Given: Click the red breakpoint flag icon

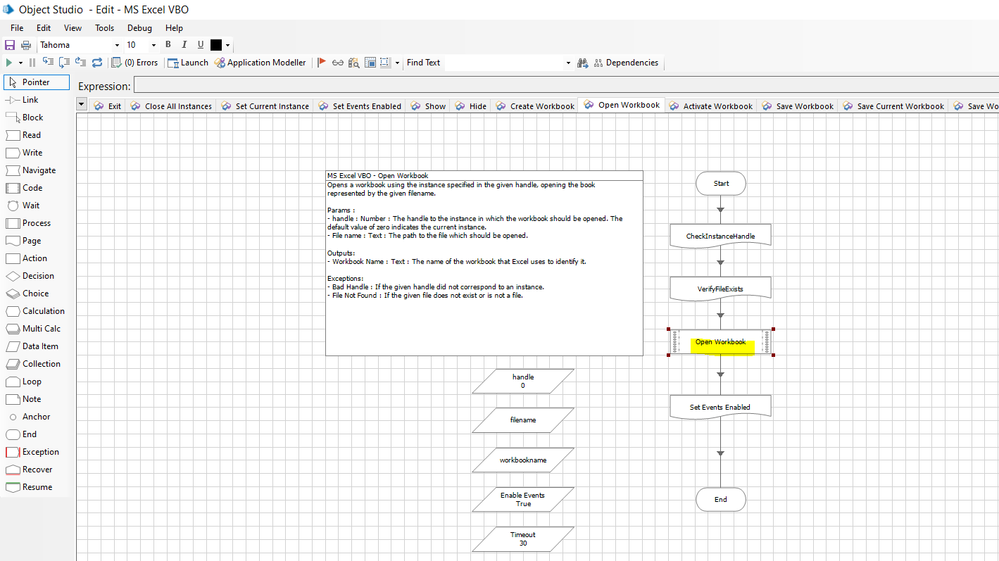Looking at the screenshot, I should pyautogui.click(x=322, y=62).
